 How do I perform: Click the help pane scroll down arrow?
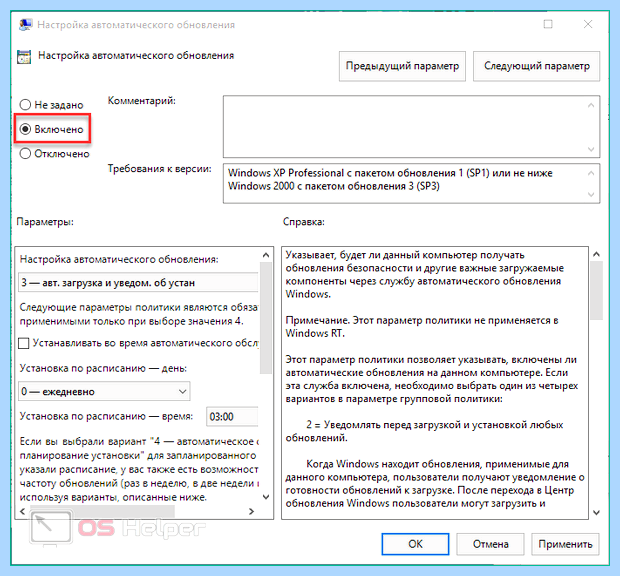[596, 512]
